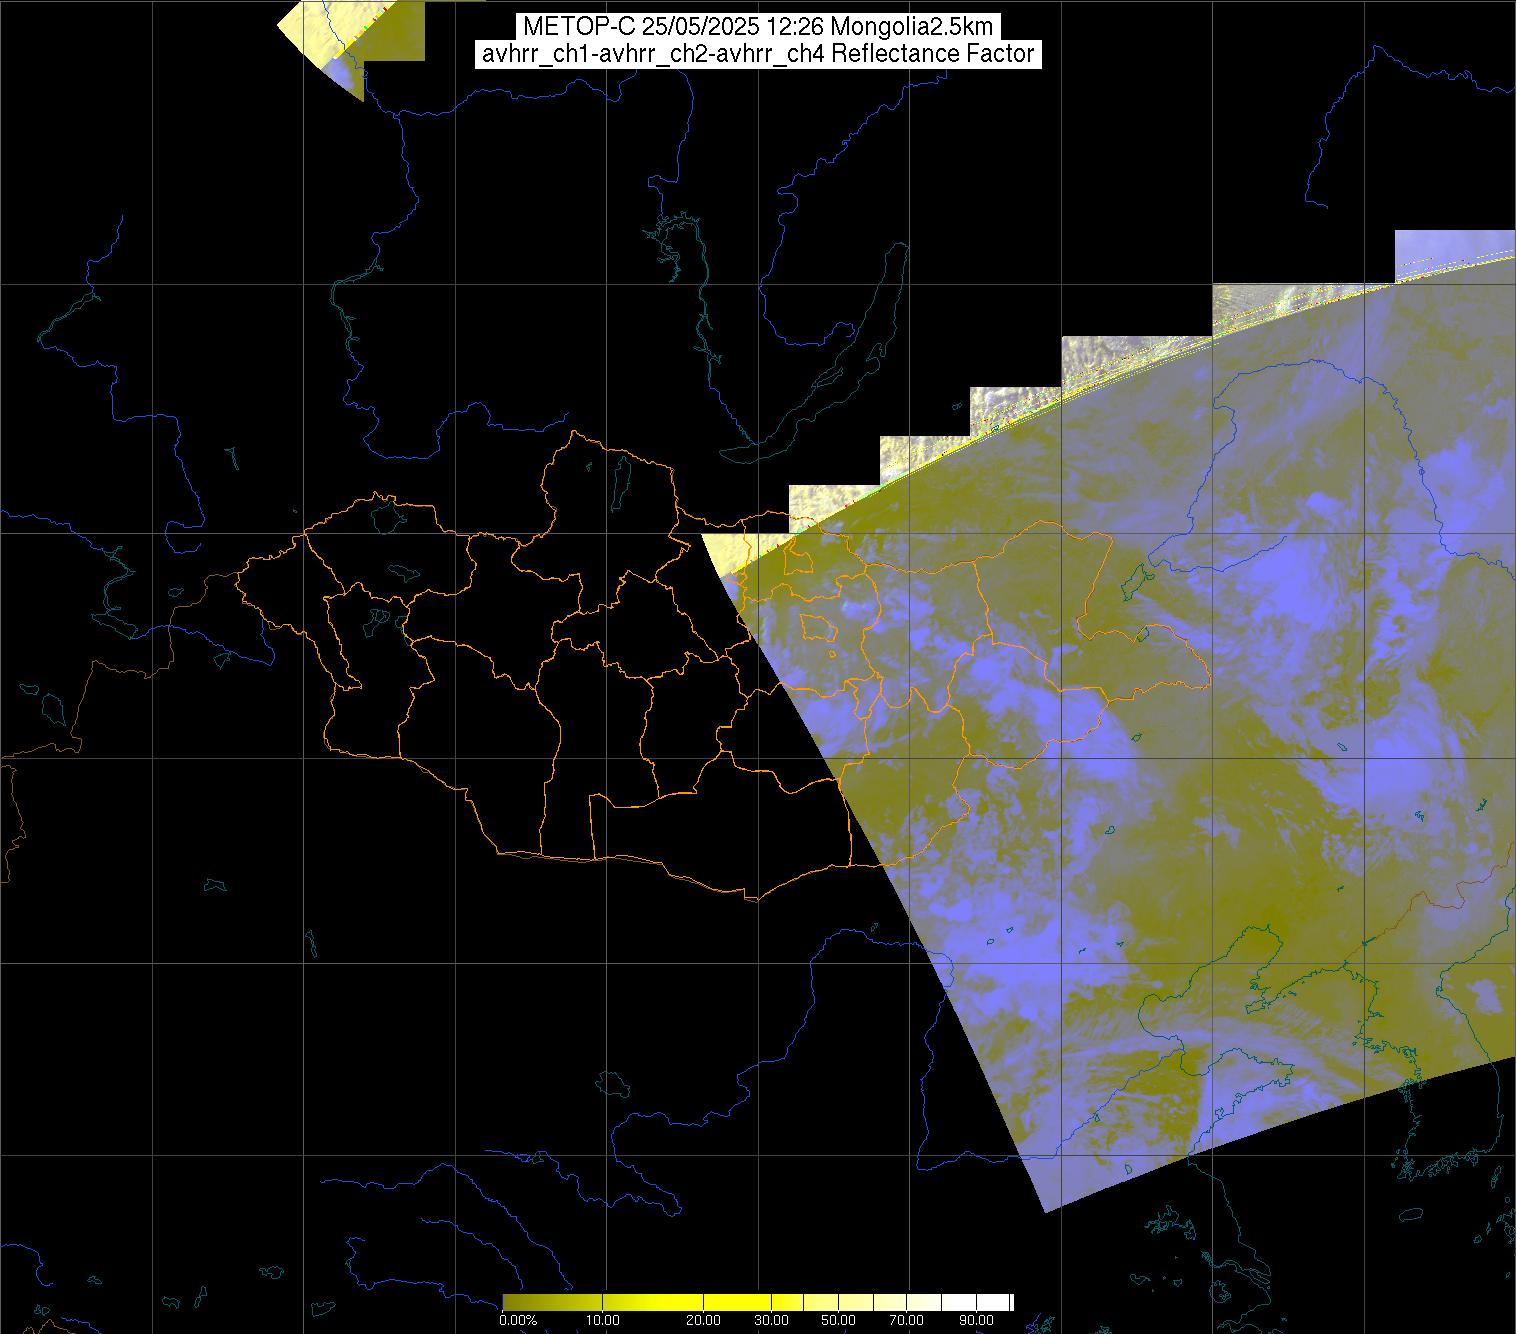
Task: Click the 70.00 label on the color scale
Action: [907, 1320]
